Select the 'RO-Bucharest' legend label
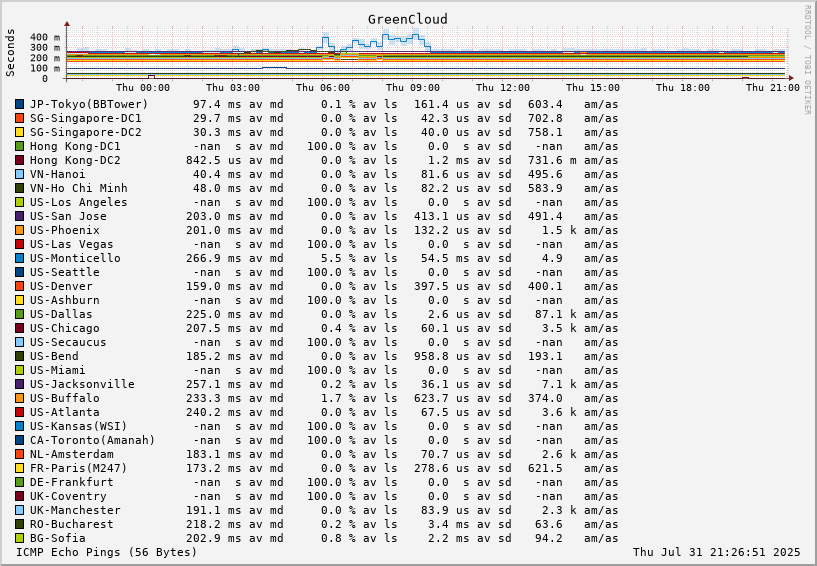Image resolution: width=817 pixels, height=566 pixels. coord(71,524)
